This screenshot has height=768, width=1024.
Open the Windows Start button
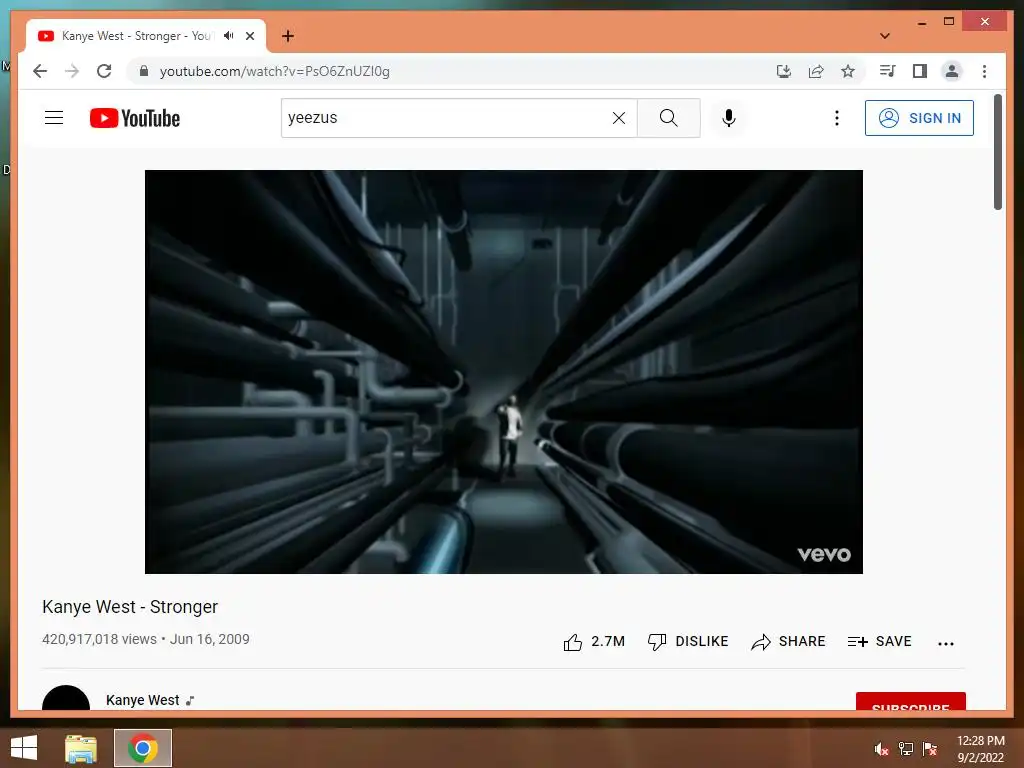point(24,748)
